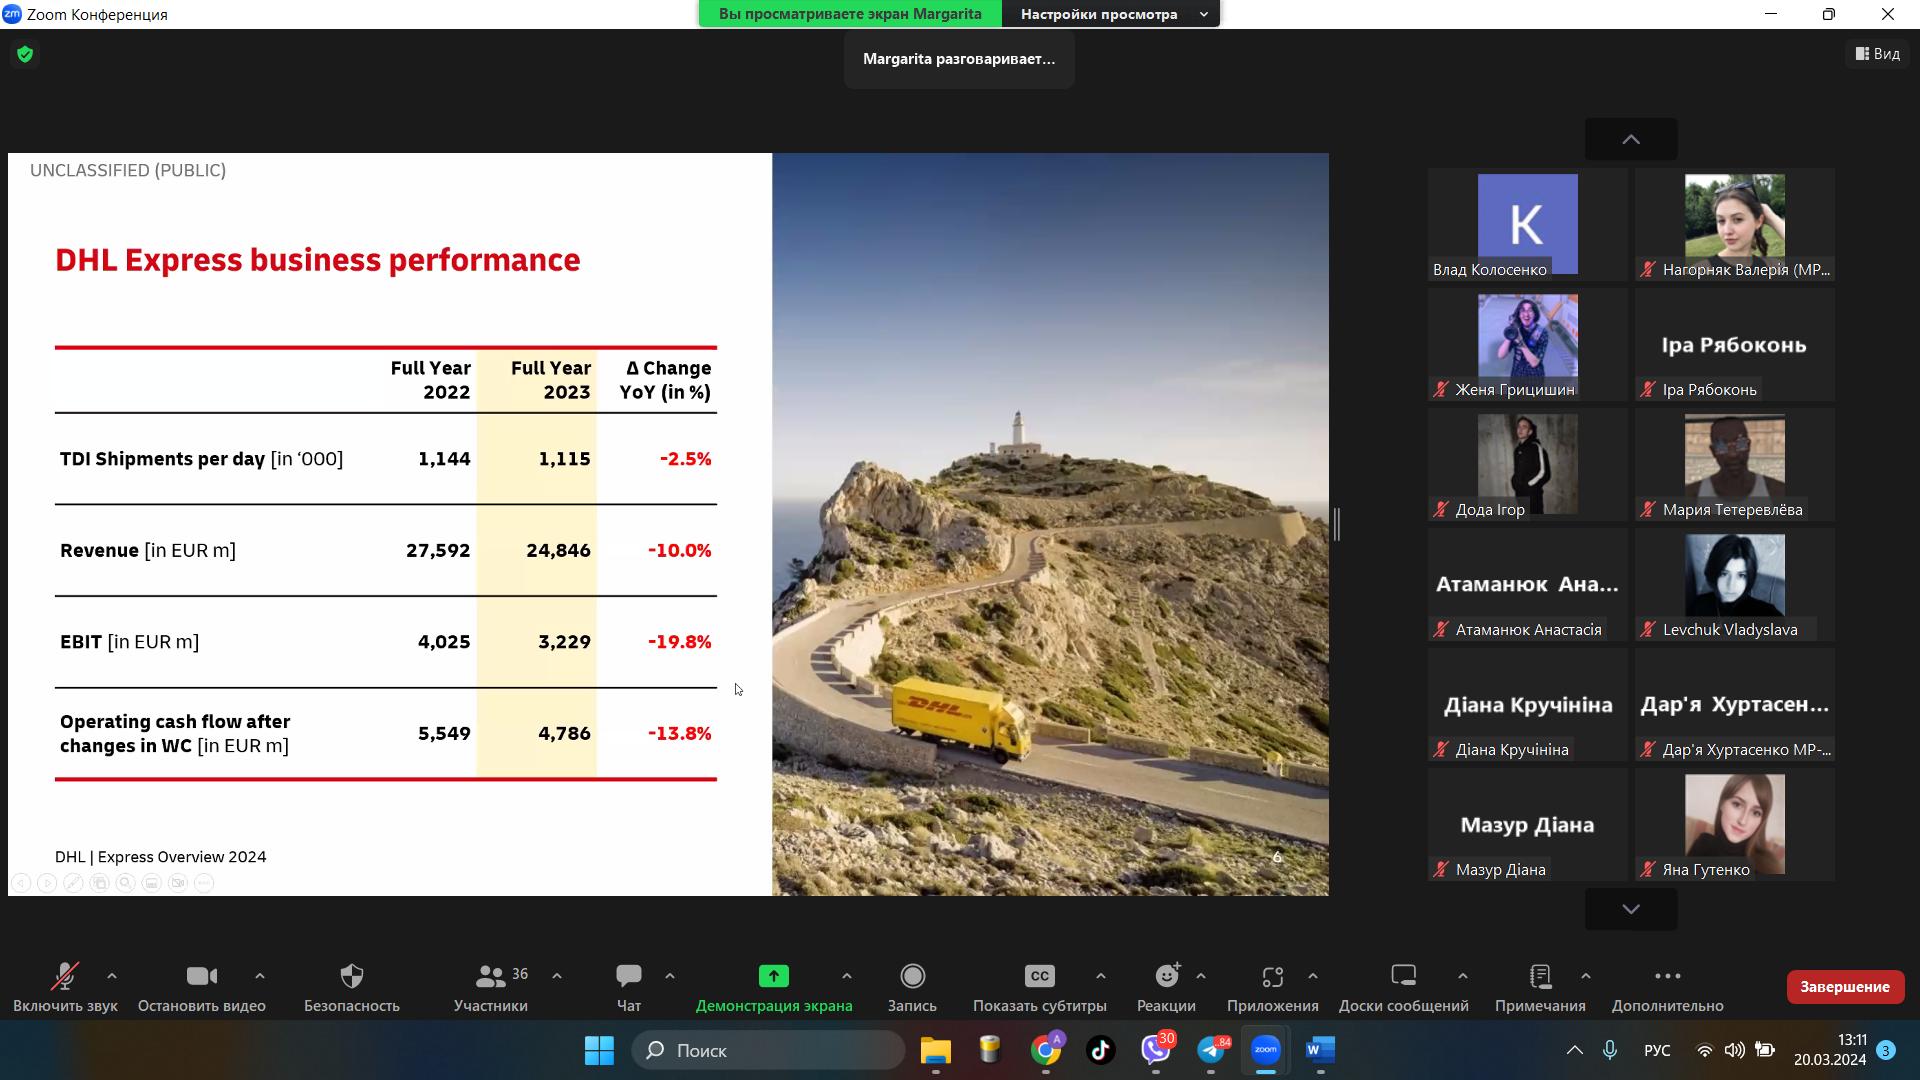
Task: Click the gallery panel resize divider handle
Action: click(1337, 524)
